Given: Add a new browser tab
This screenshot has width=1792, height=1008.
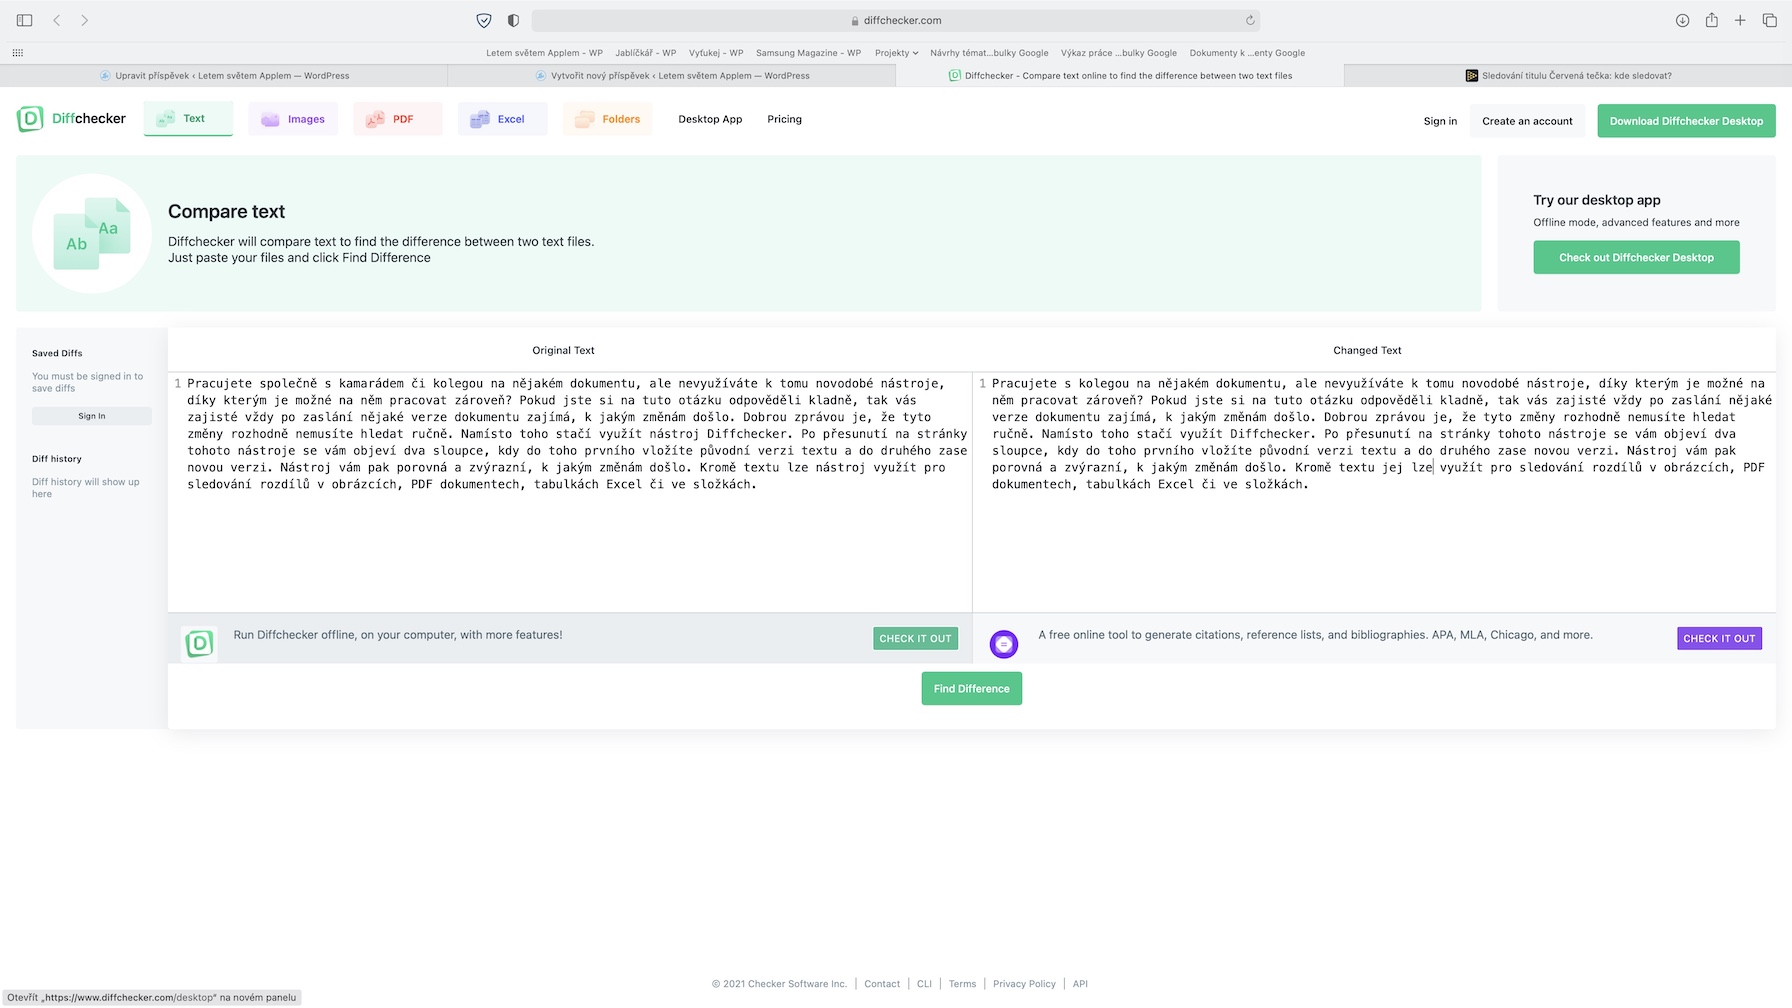Looking at the screenshot, I should pos(1740,20).
